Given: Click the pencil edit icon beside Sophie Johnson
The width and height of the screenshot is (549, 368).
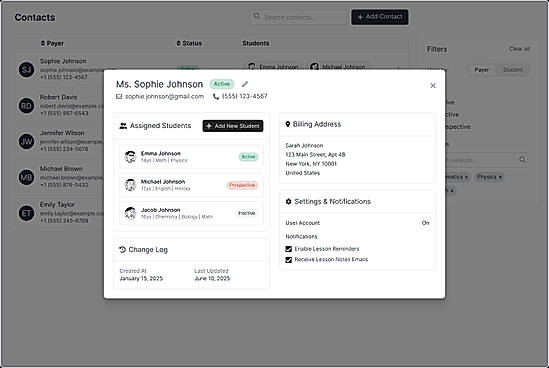Looking at the screenshot, I should [x=245, y=84].
